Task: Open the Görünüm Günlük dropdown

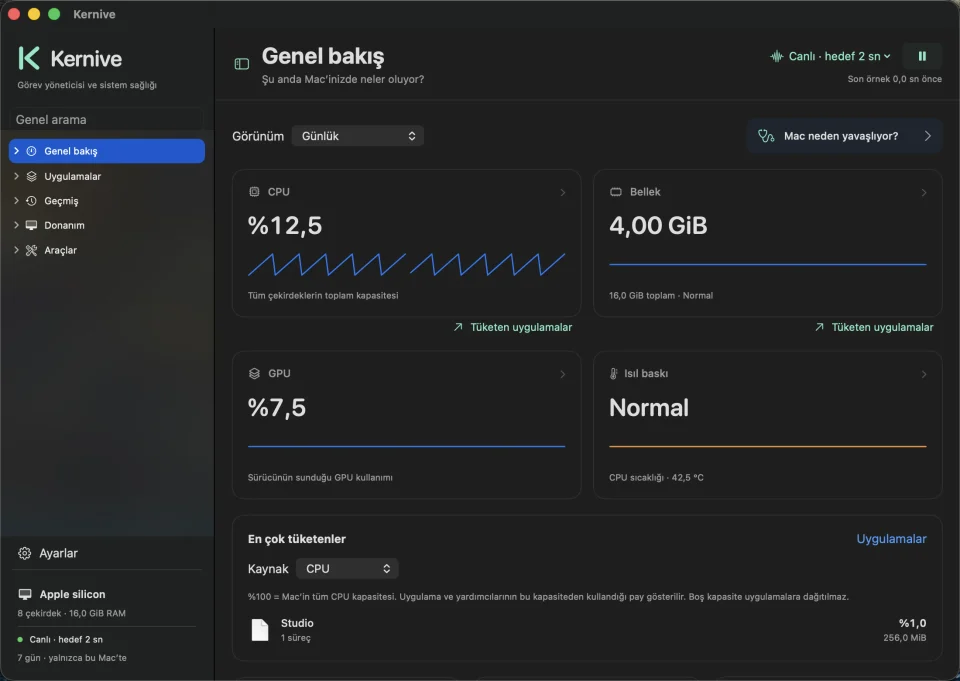Action: tap(358, 136)
